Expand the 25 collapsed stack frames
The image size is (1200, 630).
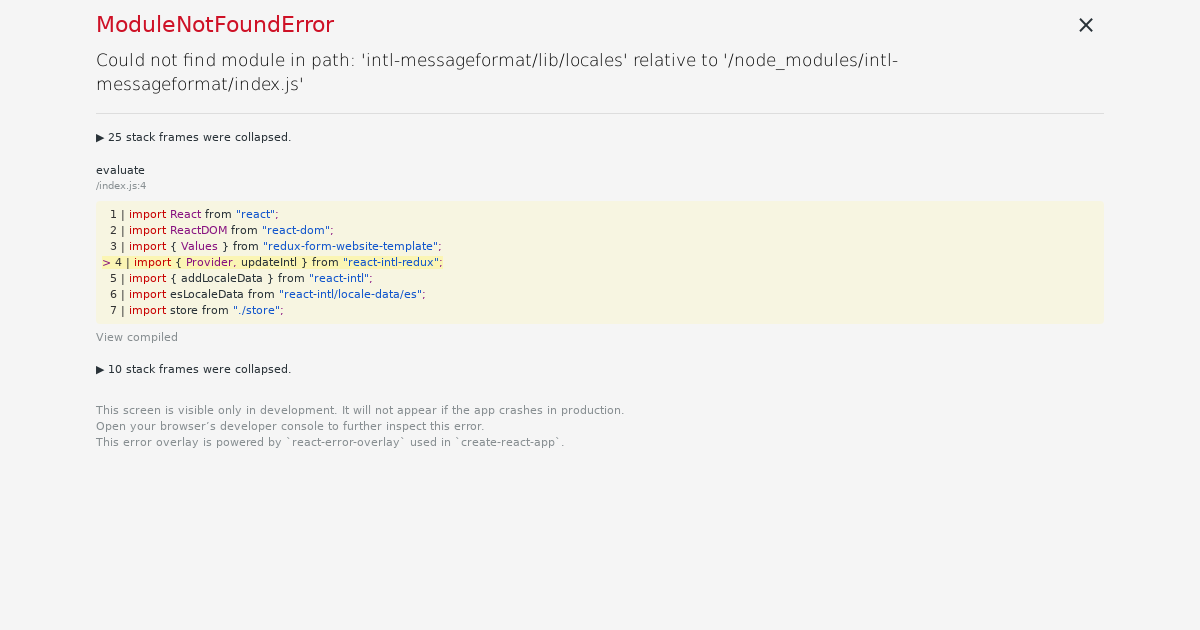click(x=193, y=137)
